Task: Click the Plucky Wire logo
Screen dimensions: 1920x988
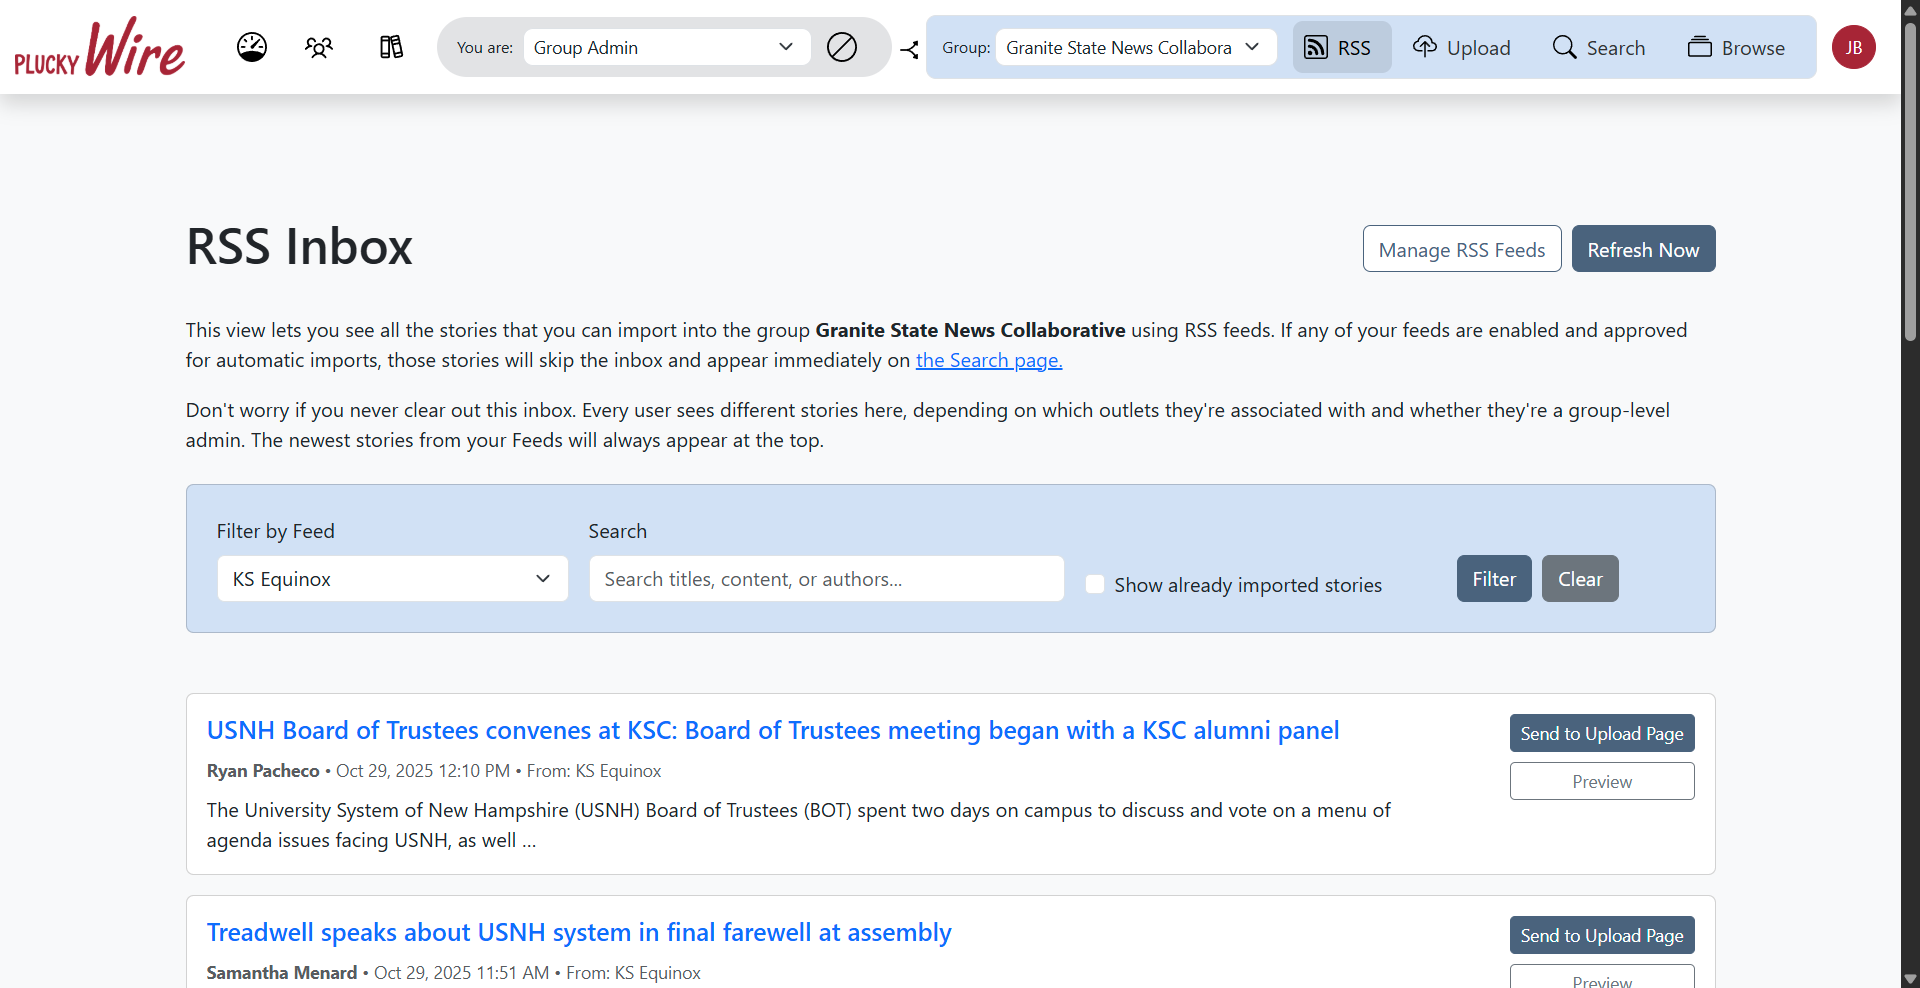Action: coord(100,48)
